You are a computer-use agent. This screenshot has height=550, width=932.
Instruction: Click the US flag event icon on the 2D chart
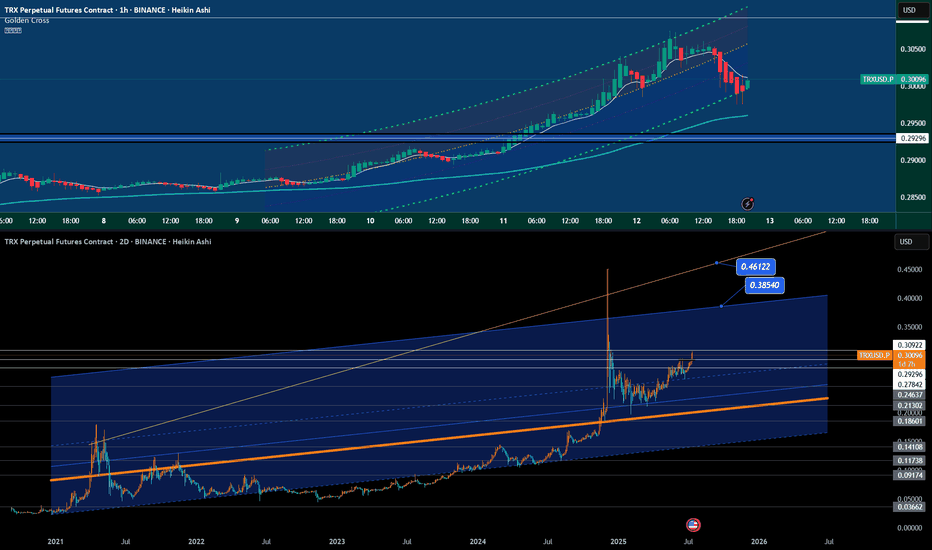coord(693,525)
